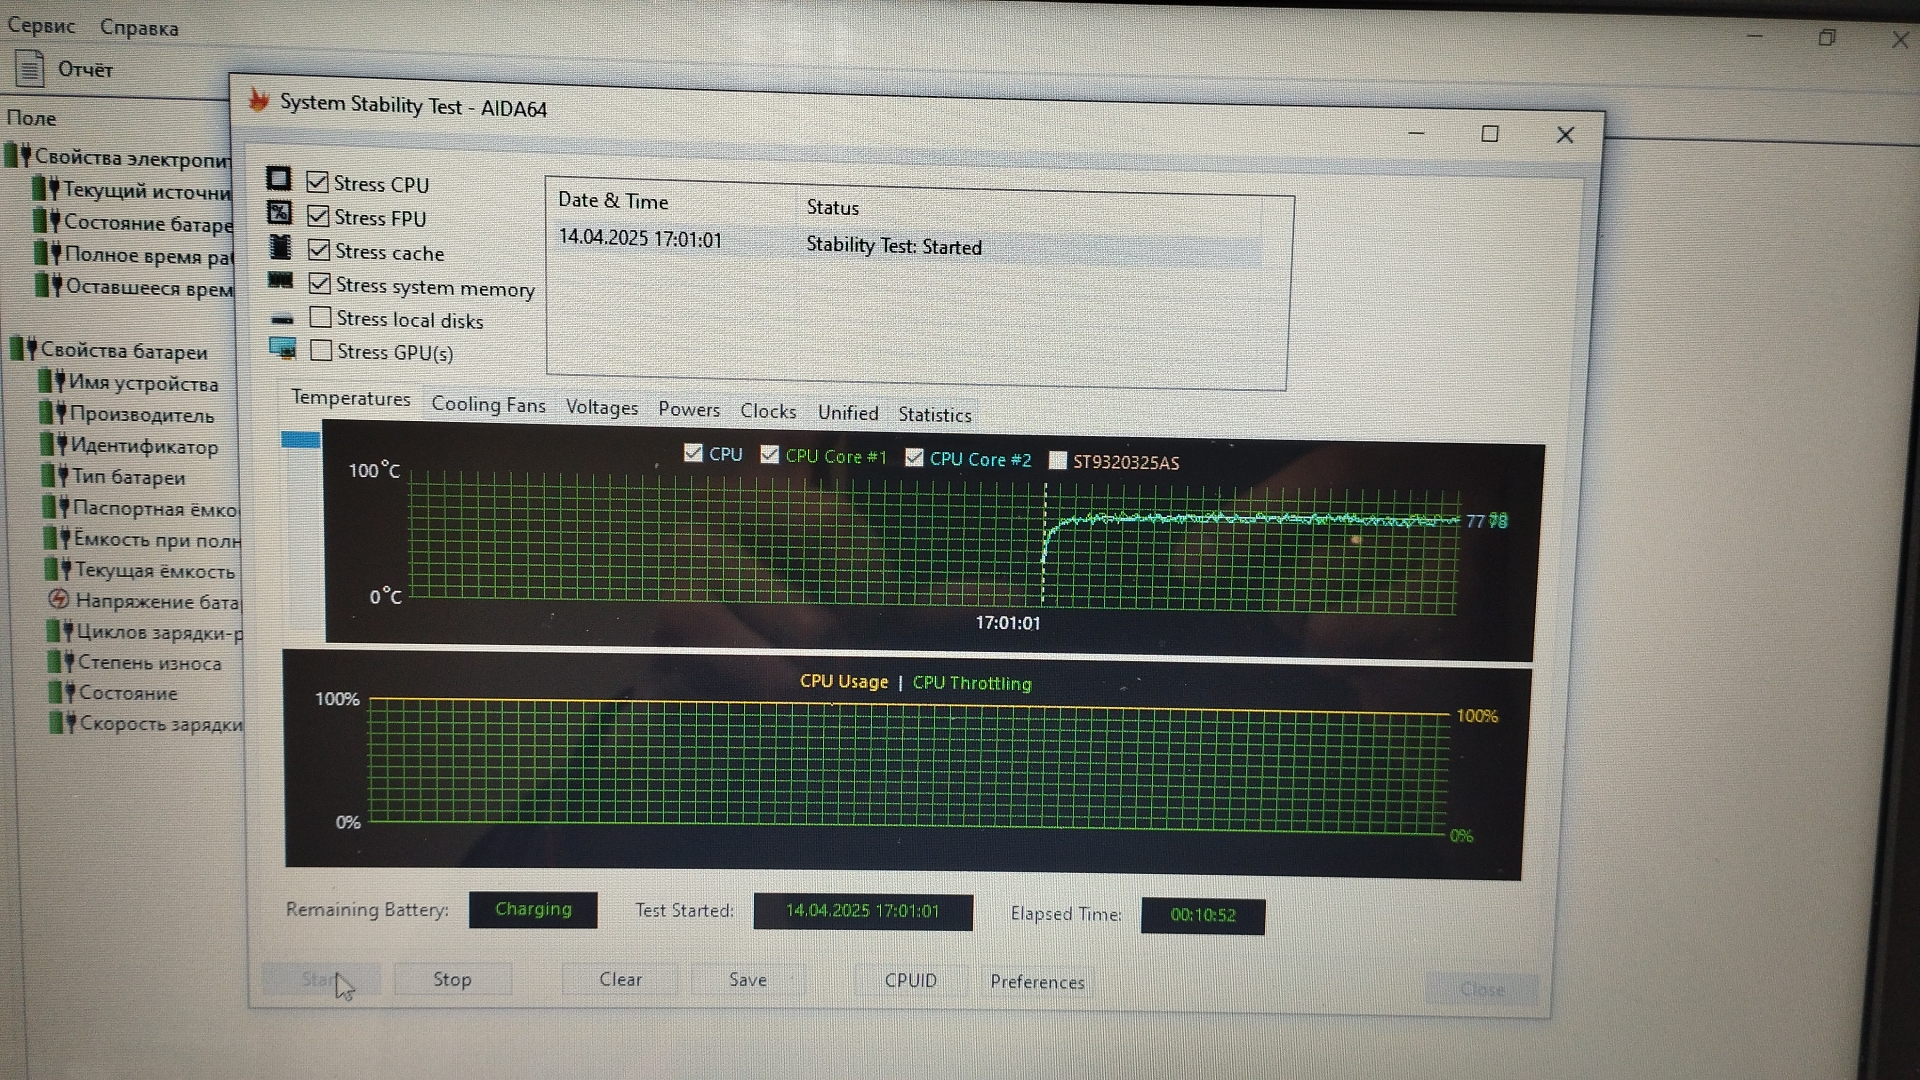Open the Справка menu
1920x1080 pixels.
point(139,28)
